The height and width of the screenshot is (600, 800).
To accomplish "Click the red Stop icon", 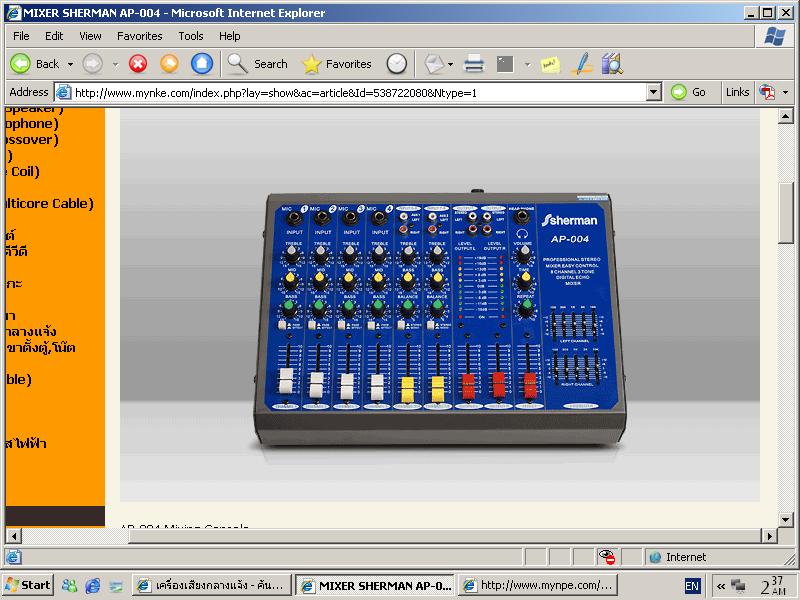I will click(138, 64).
